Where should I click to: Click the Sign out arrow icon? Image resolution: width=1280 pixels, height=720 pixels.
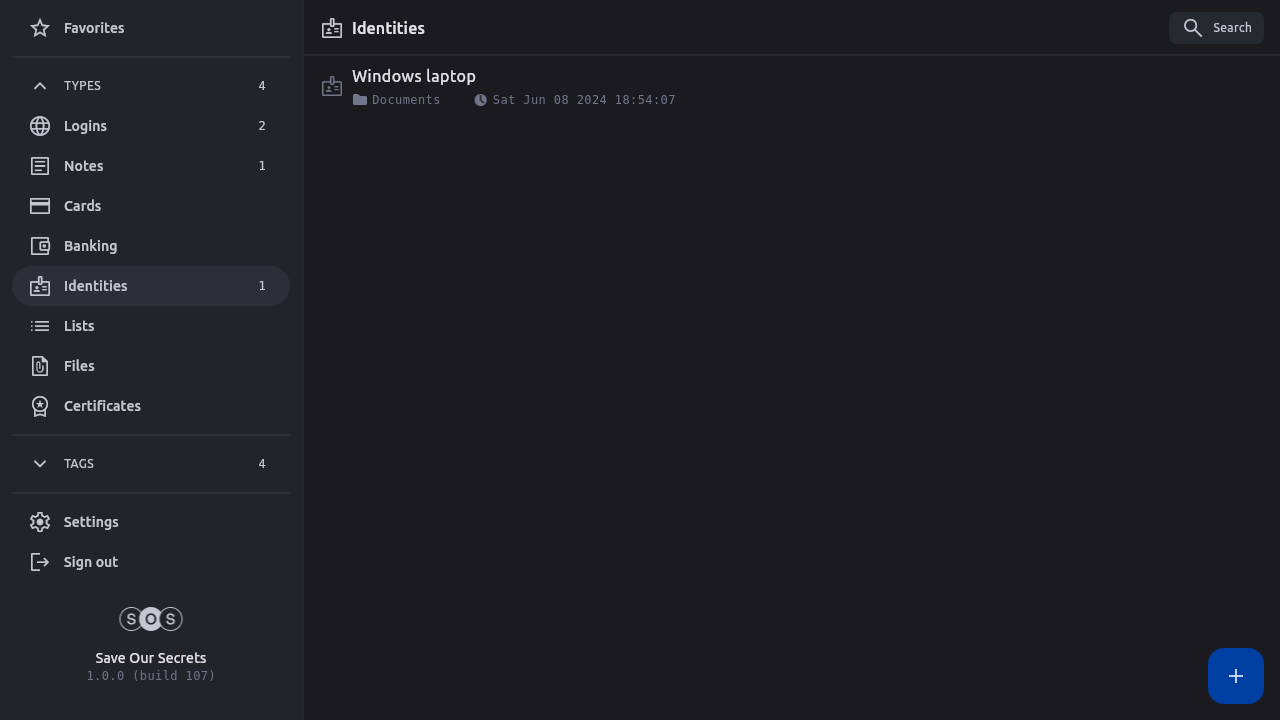40,562
